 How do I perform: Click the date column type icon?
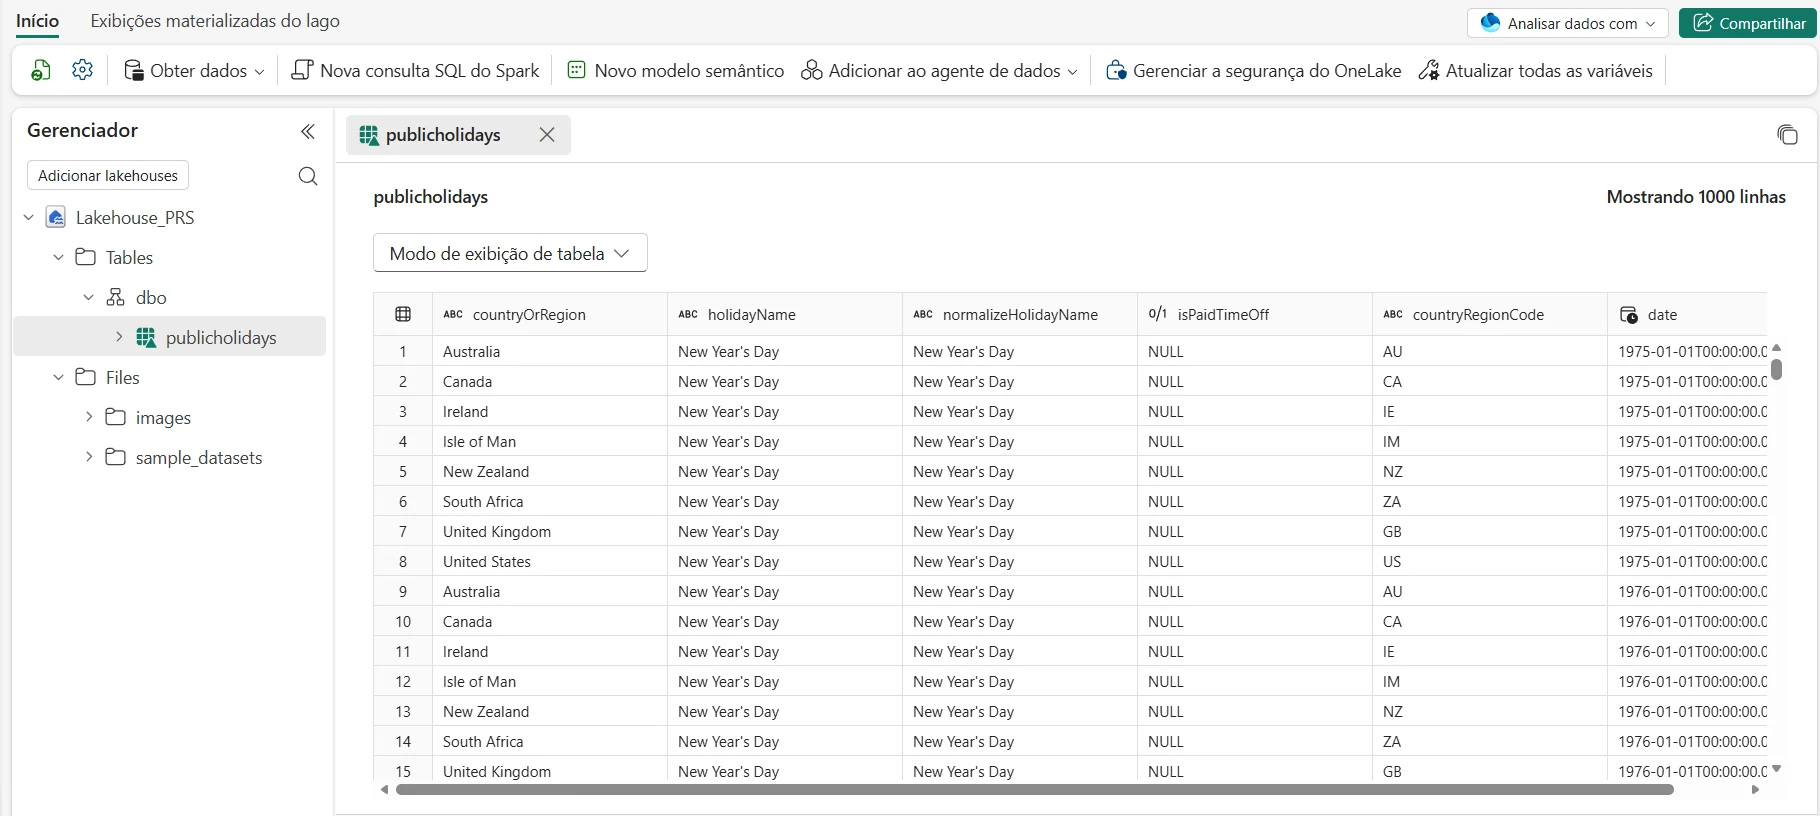1629,315
